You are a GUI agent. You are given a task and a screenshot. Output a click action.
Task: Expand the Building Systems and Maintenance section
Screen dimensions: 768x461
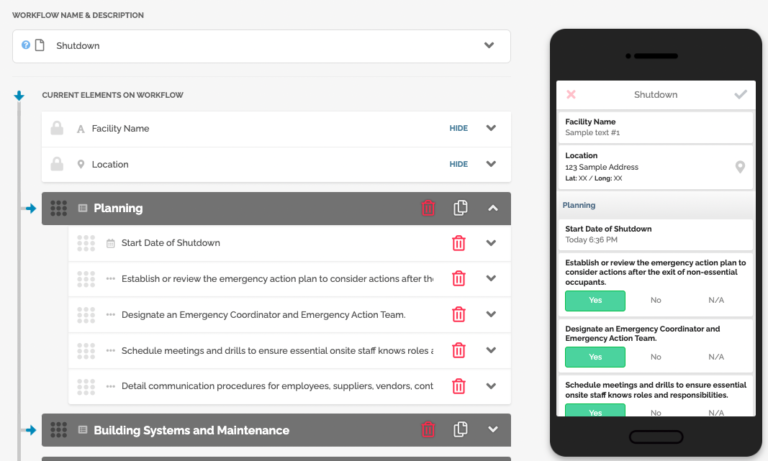(x=492, y=430)
